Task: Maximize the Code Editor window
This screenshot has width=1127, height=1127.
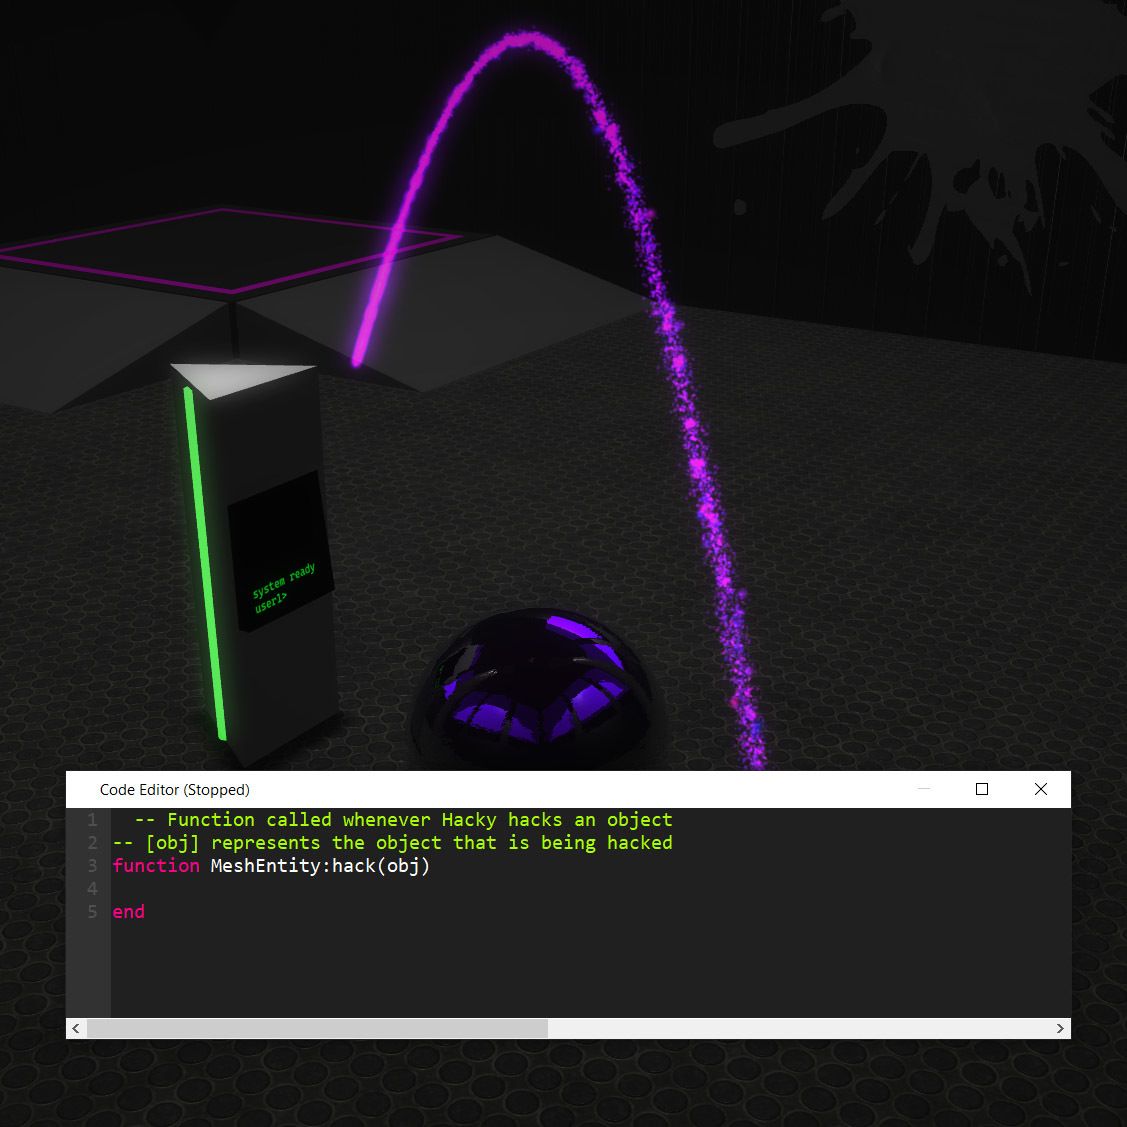Action: tap(982, 789)
